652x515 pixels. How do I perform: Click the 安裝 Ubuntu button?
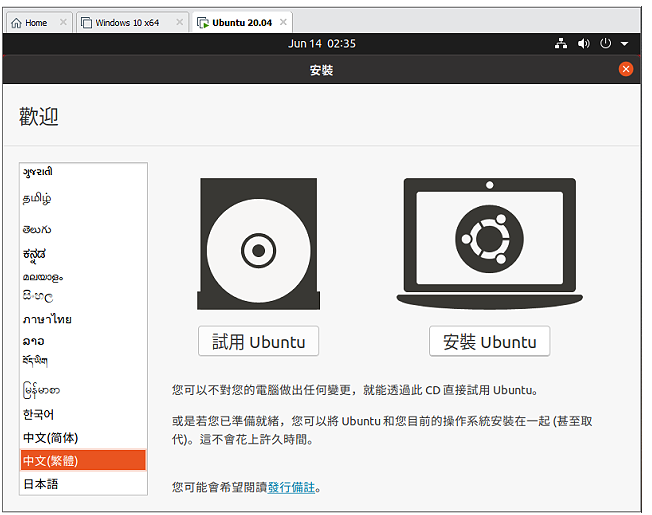coord(489,341)
